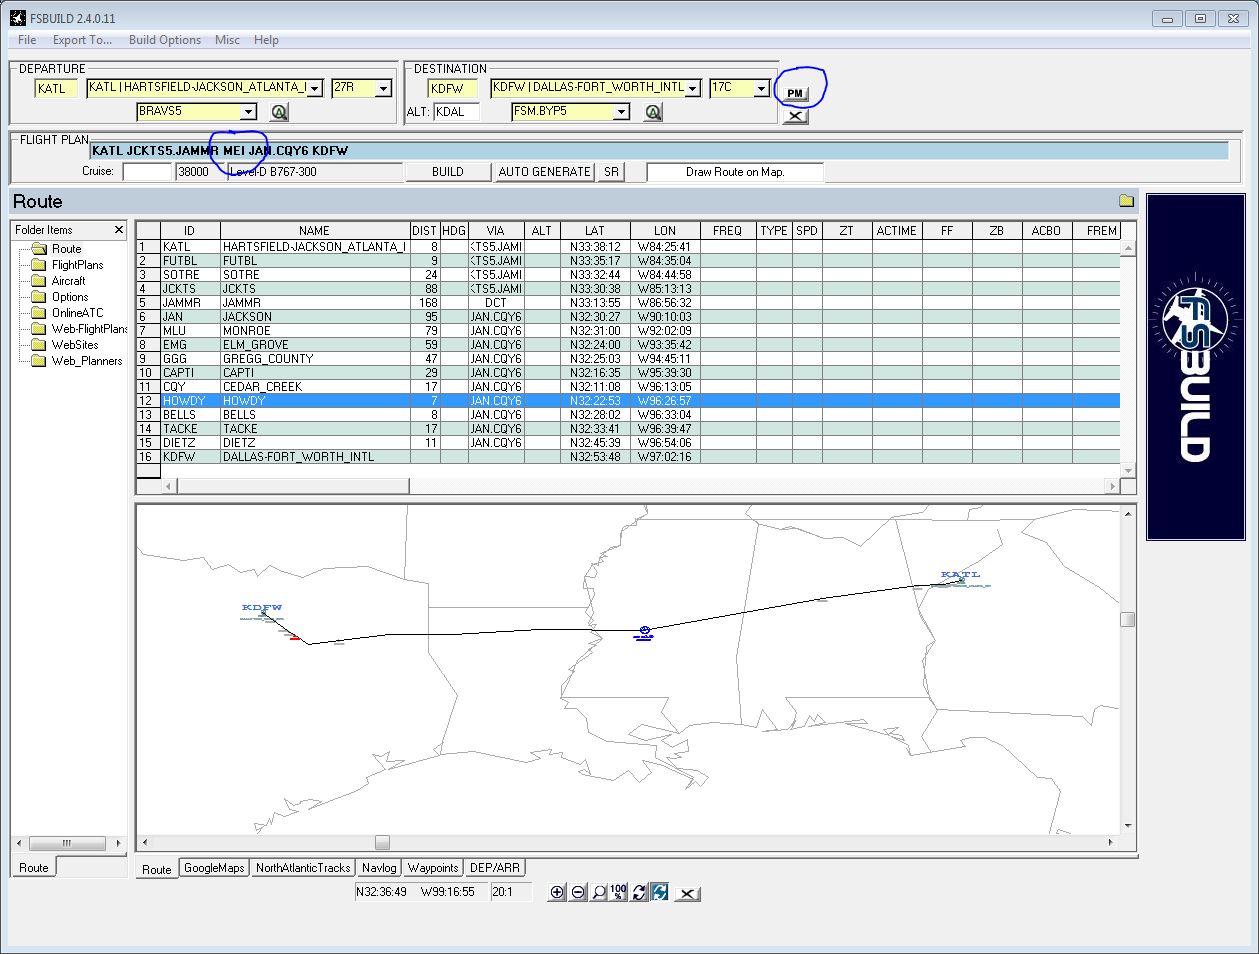
Task: Click the black refresh arrows map icon
Action: point(639,892)
